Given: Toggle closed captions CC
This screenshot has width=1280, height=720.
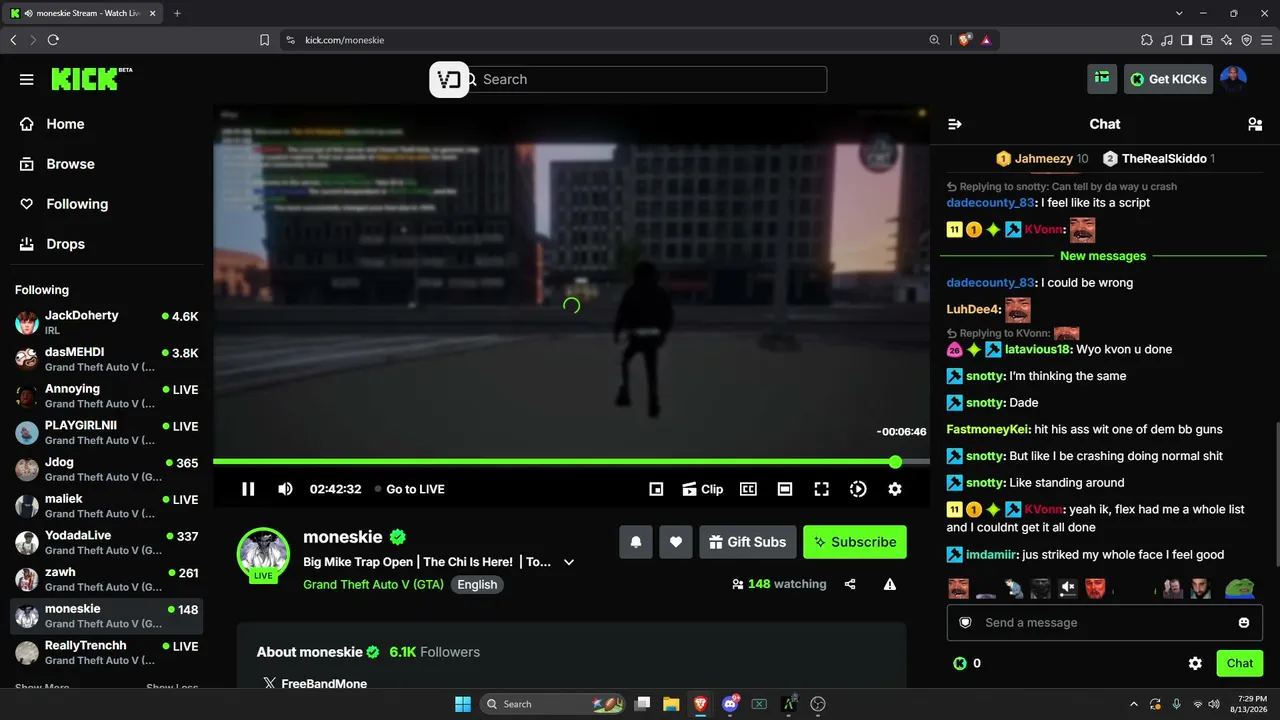Looking at the screenshot, I should coord(748,489).
